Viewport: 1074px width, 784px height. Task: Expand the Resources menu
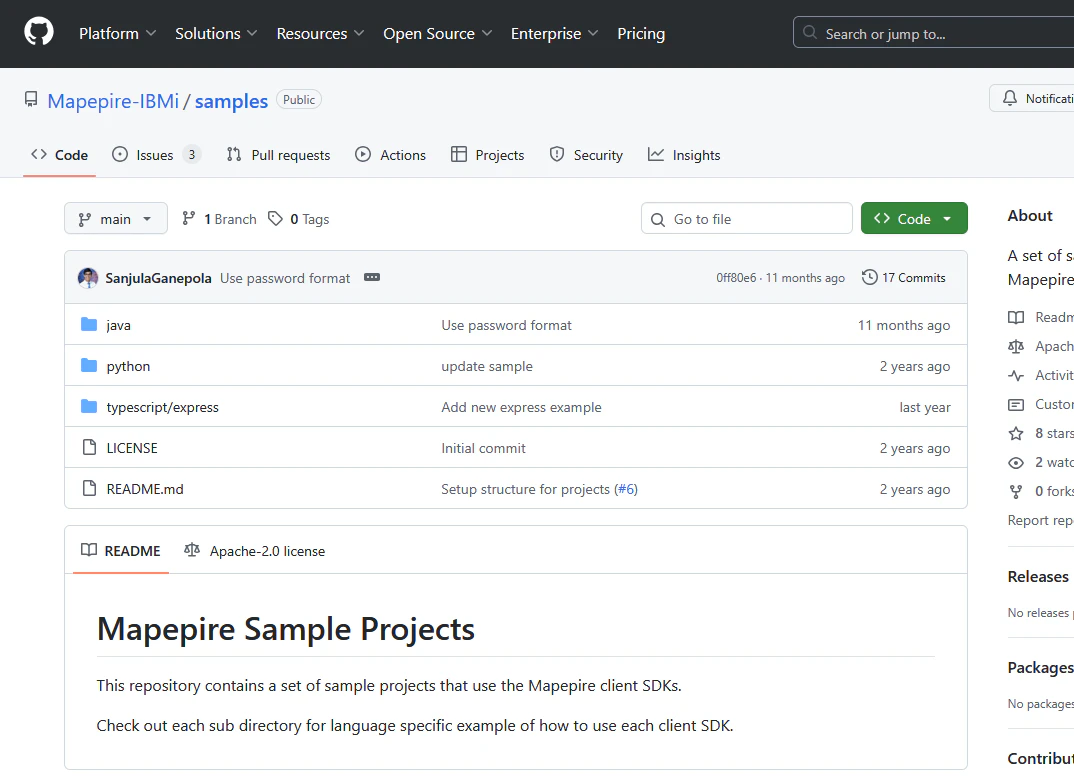pos(320,34)
